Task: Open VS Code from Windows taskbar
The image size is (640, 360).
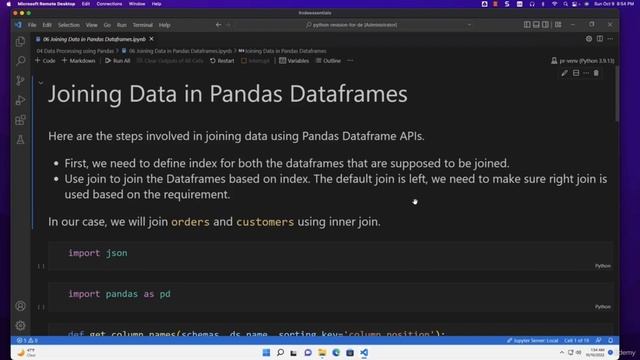Action: pos(364,352)
